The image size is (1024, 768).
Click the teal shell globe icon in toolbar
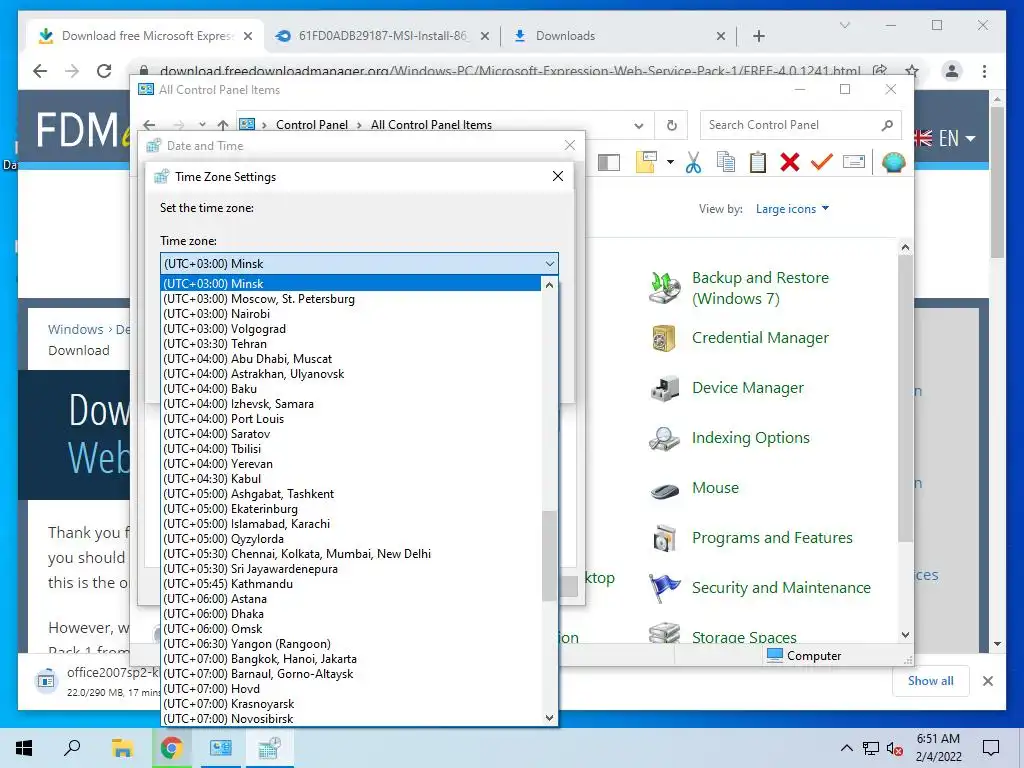click(893, 162)
